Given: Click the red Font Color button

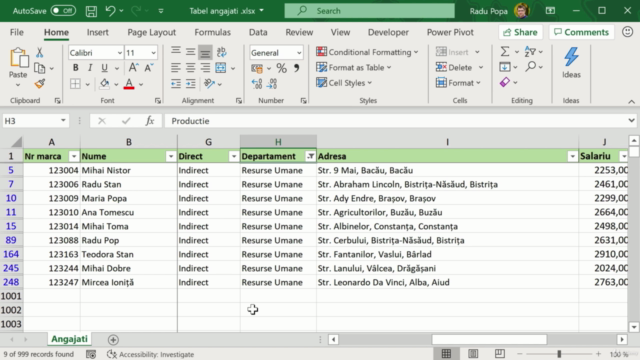Looking at the screenshot, I should [129, 84].
